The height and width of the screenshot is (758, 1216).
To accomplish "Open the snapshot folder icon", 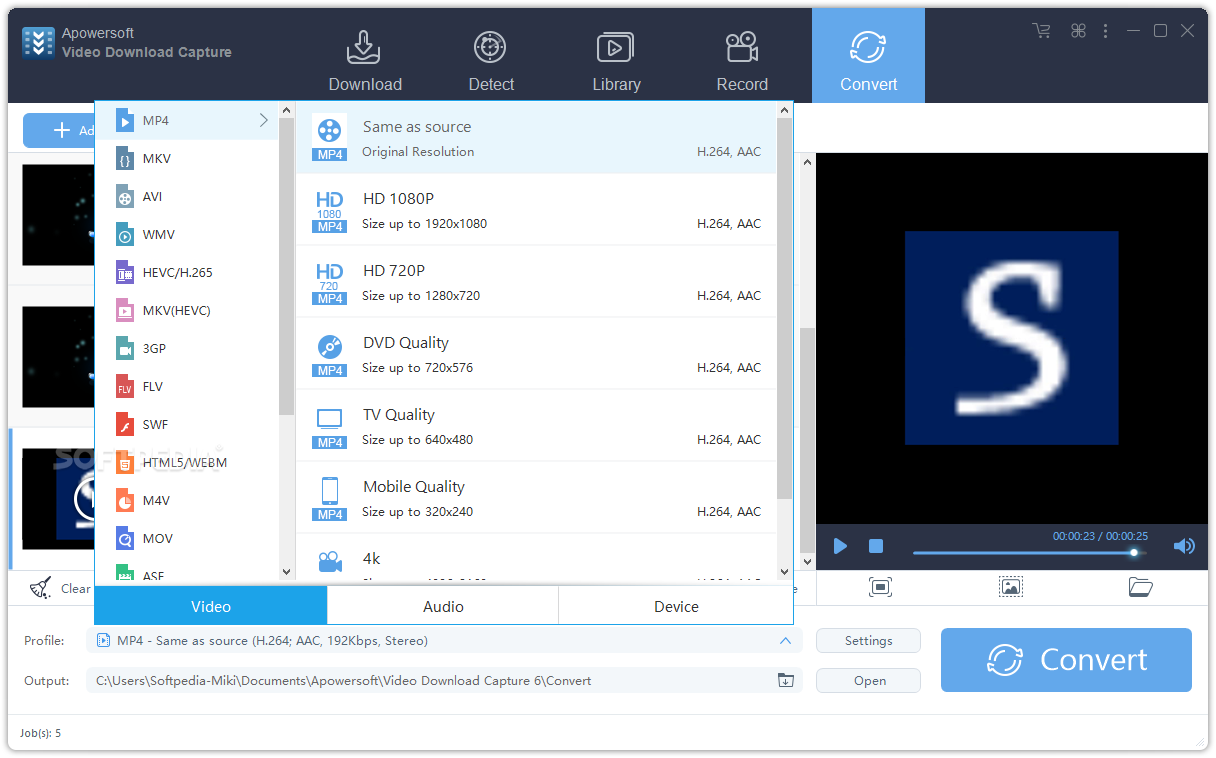I will tap(1141, 587).
